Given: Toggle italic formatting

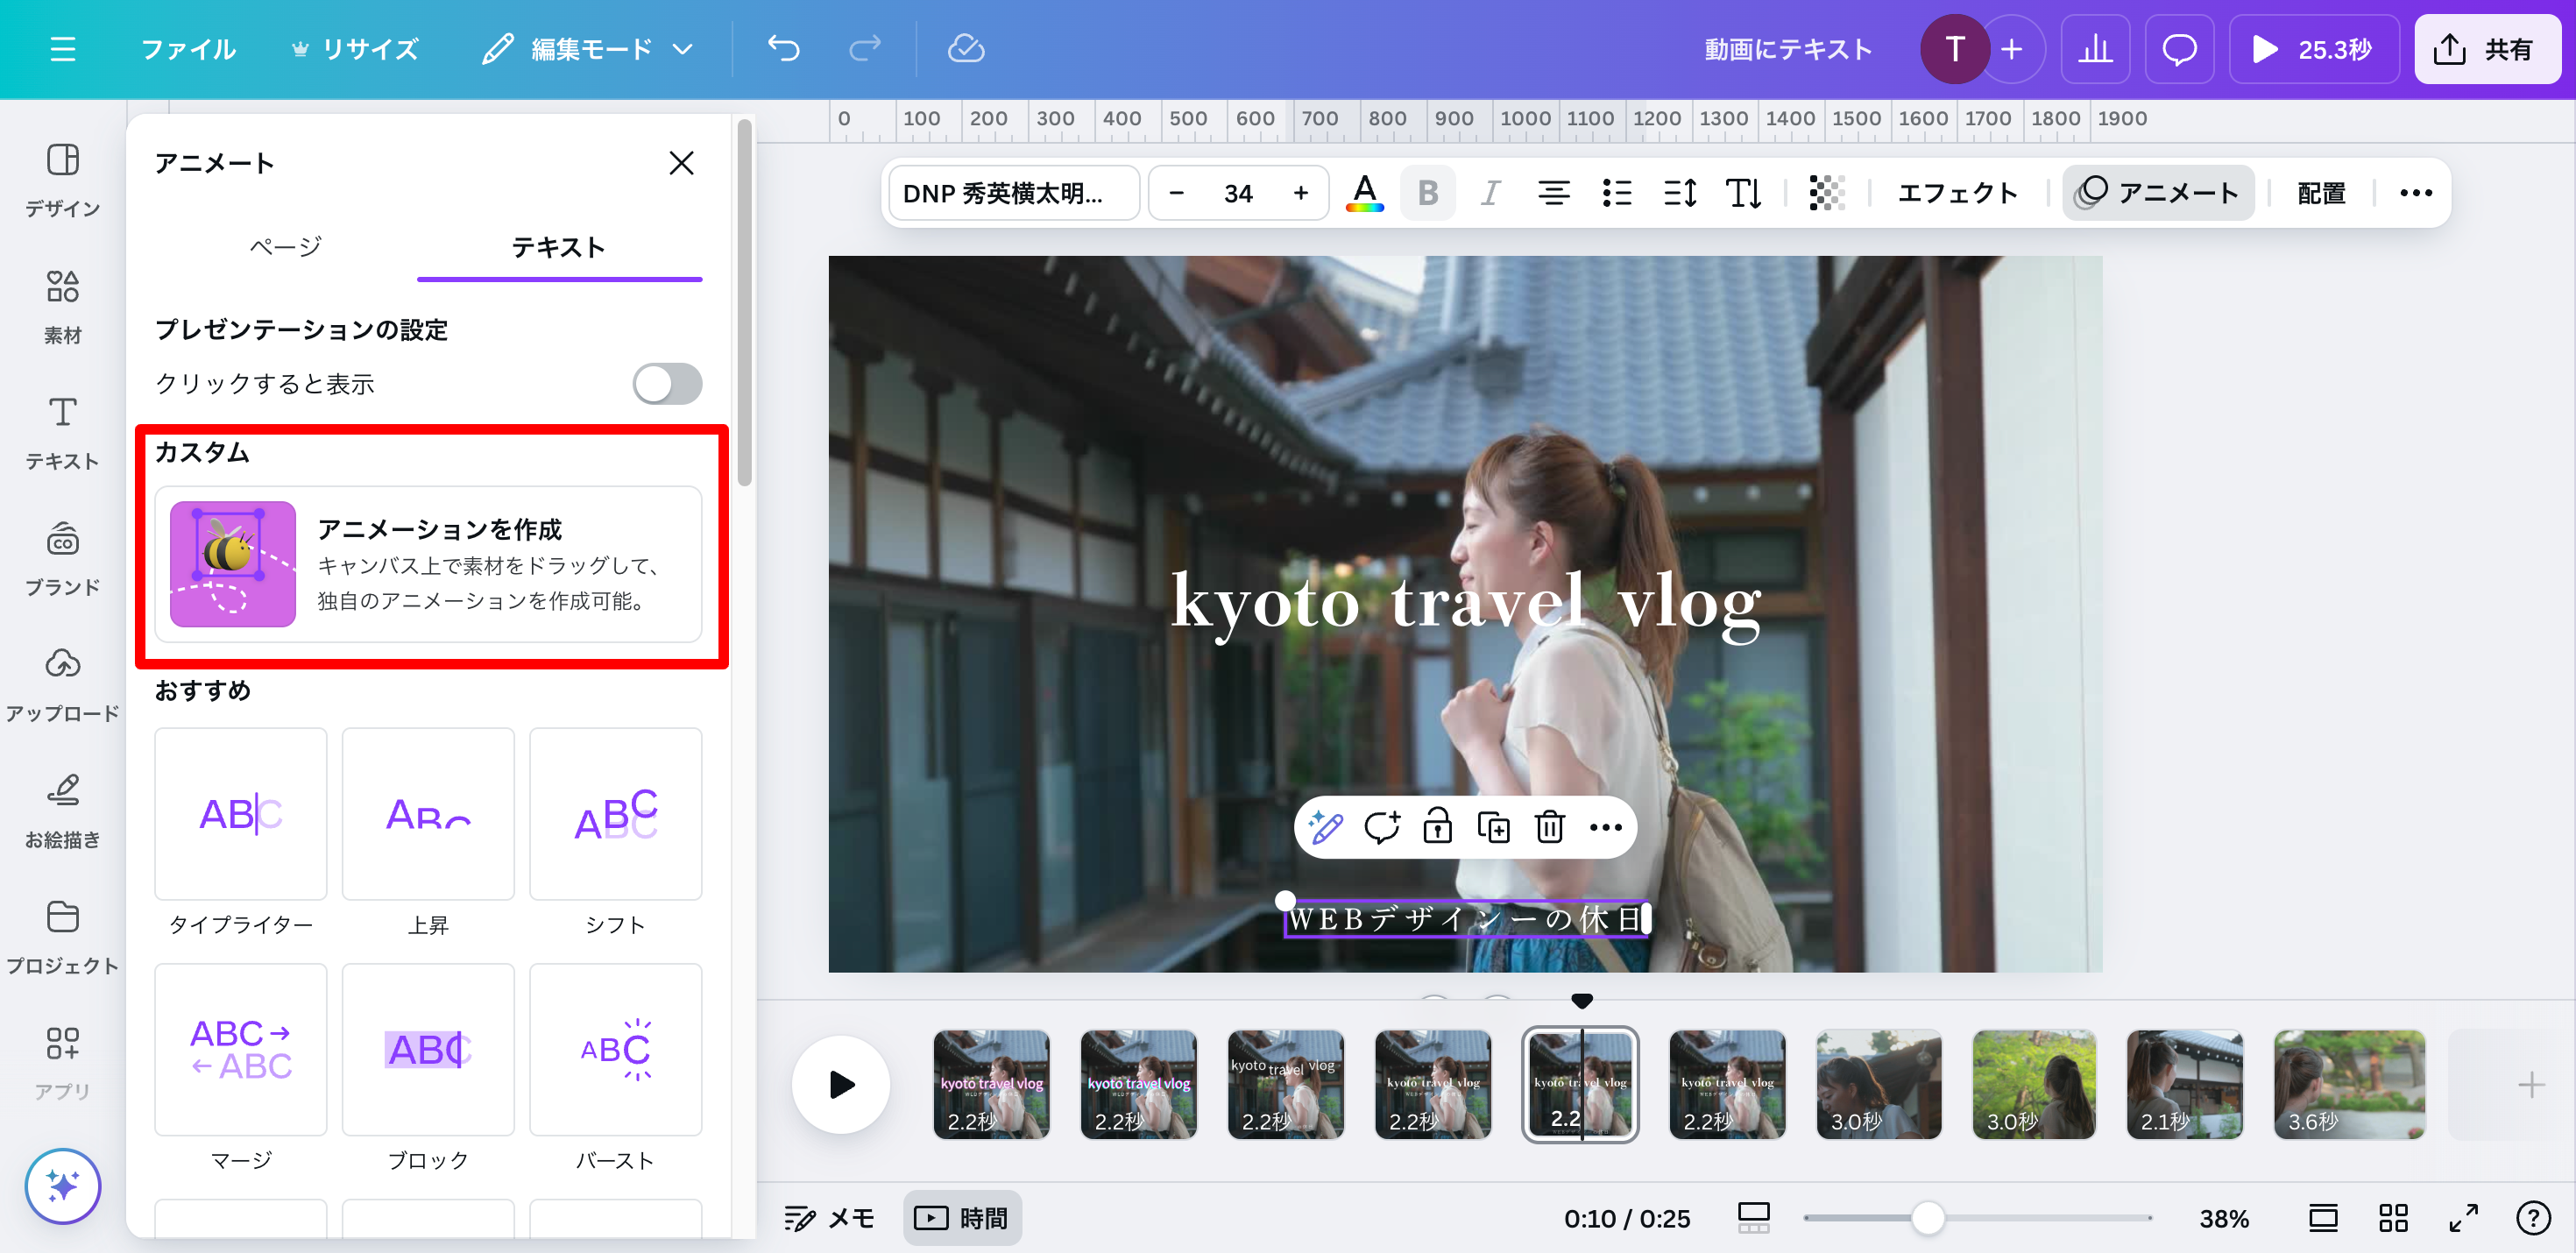Looking at the screenshot, I should pyautogui.click(x=1490, y=193).
